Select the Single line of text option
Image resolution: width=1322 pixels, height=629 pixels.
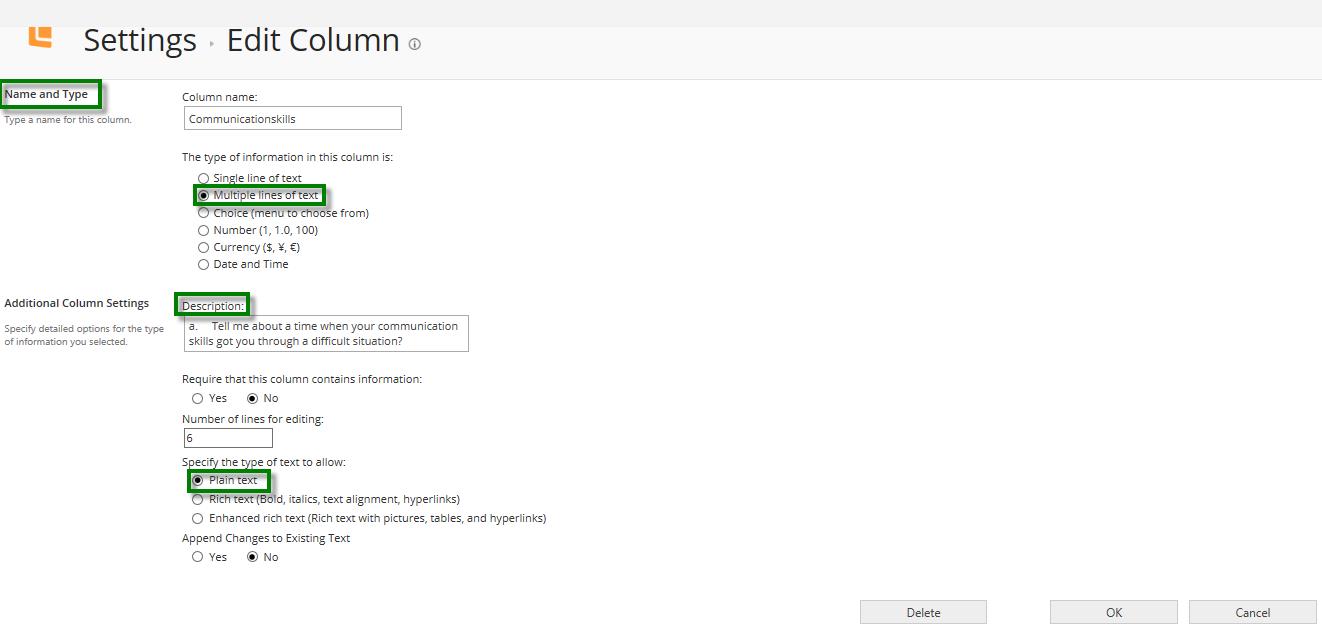click(204, 178)
